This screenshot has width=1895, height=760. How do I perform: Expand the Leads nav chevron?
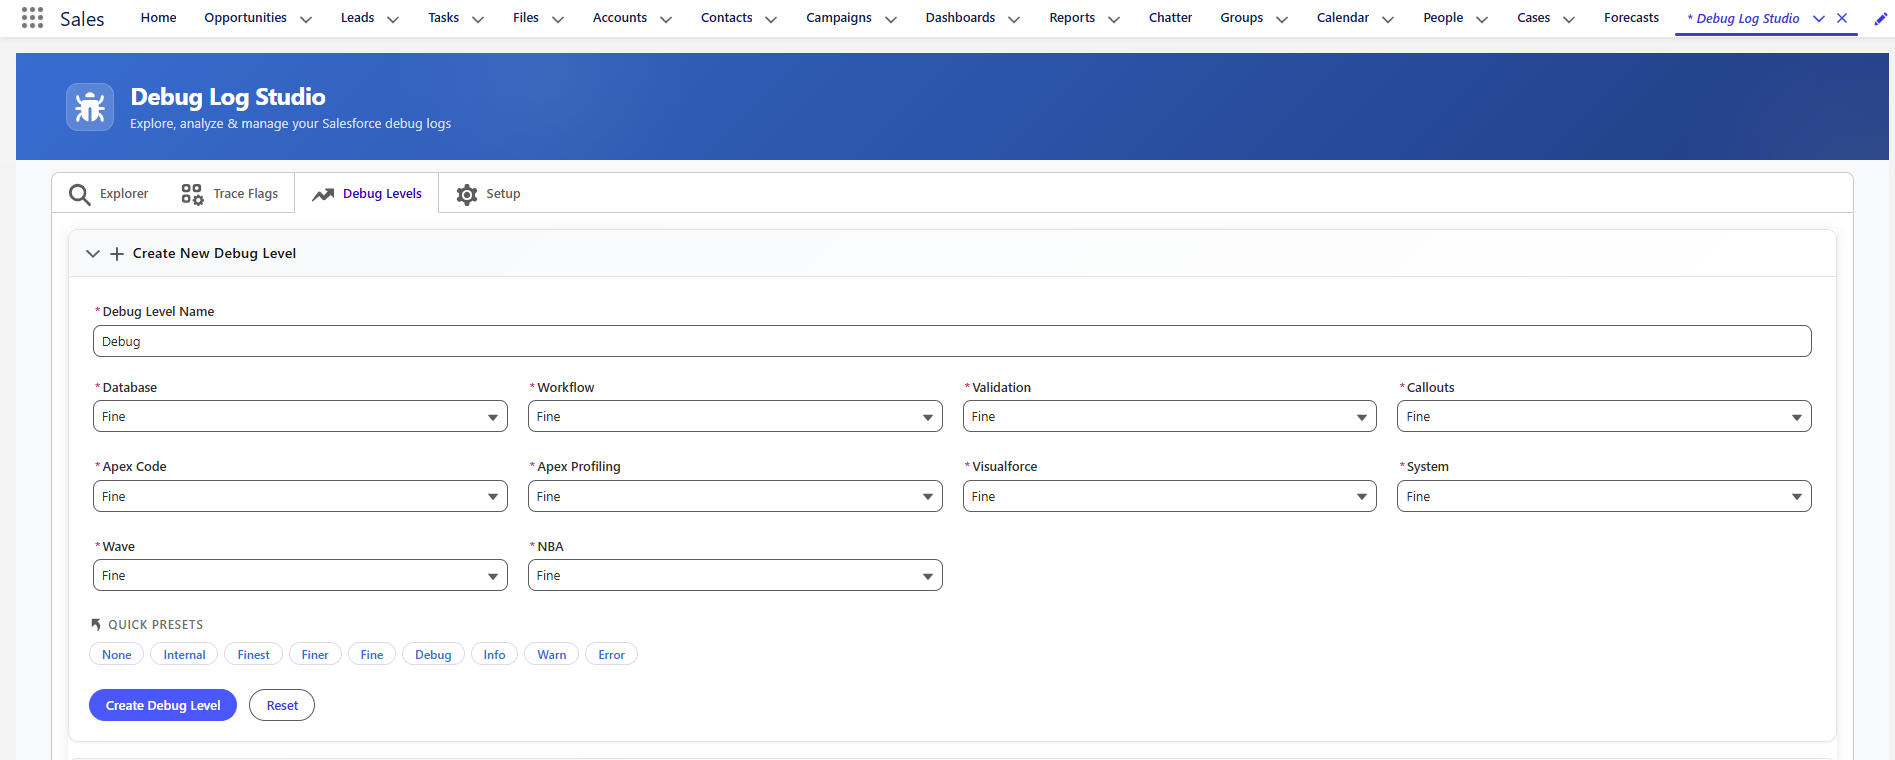tap(393, 19)
